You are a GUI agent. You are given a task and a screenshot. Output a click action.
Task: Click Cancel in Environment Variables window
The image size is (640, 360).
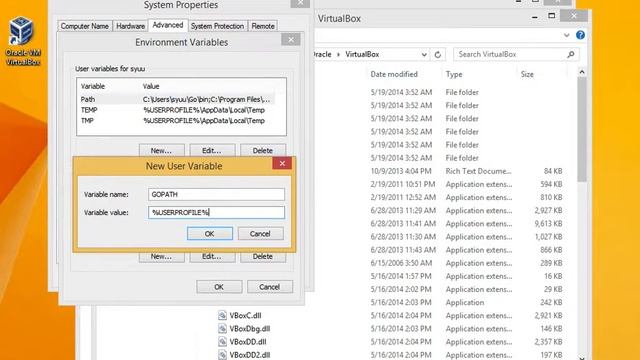pyautogui.click(x=270, y=287)
